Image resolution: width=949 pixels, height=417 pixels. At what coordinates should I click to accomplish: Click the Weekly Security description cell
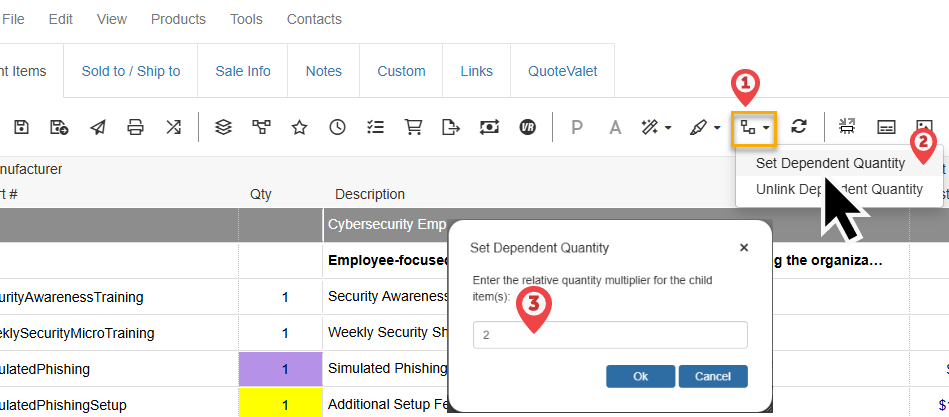click(387, 333)
